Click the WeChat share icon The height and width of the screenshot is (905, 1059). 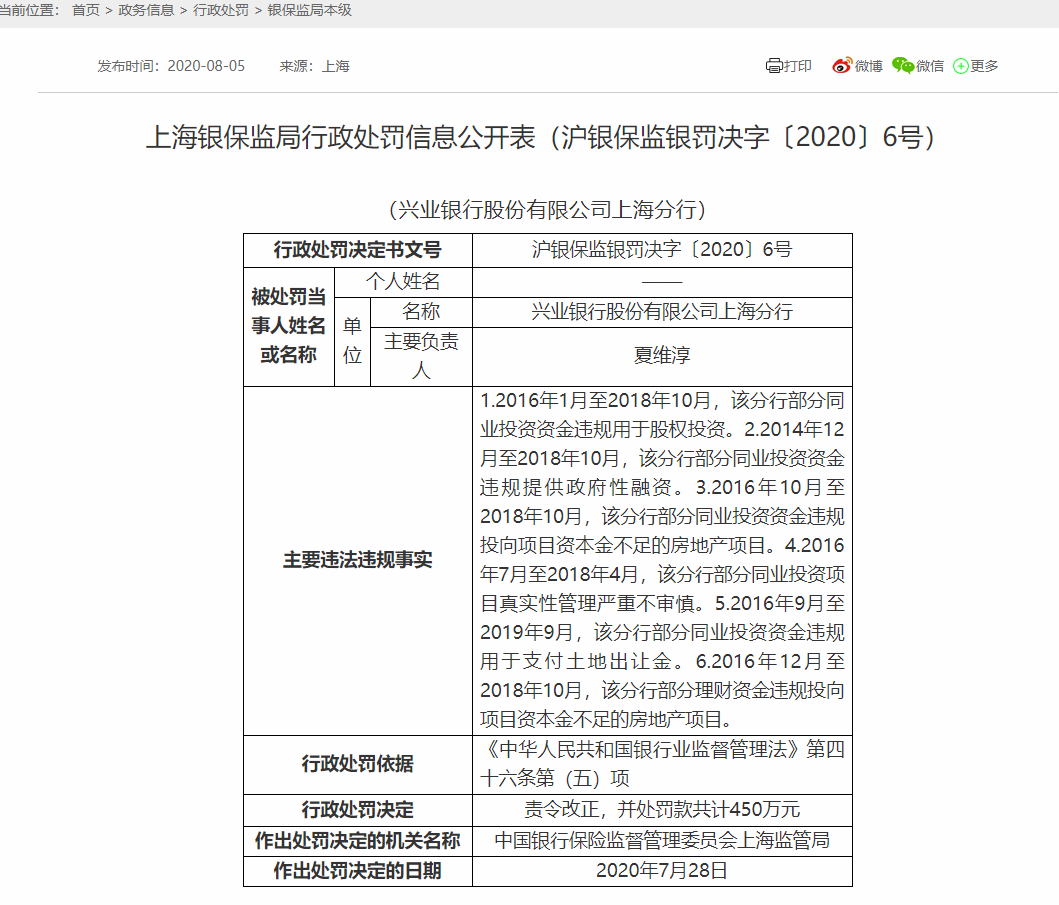pos(903,66)
